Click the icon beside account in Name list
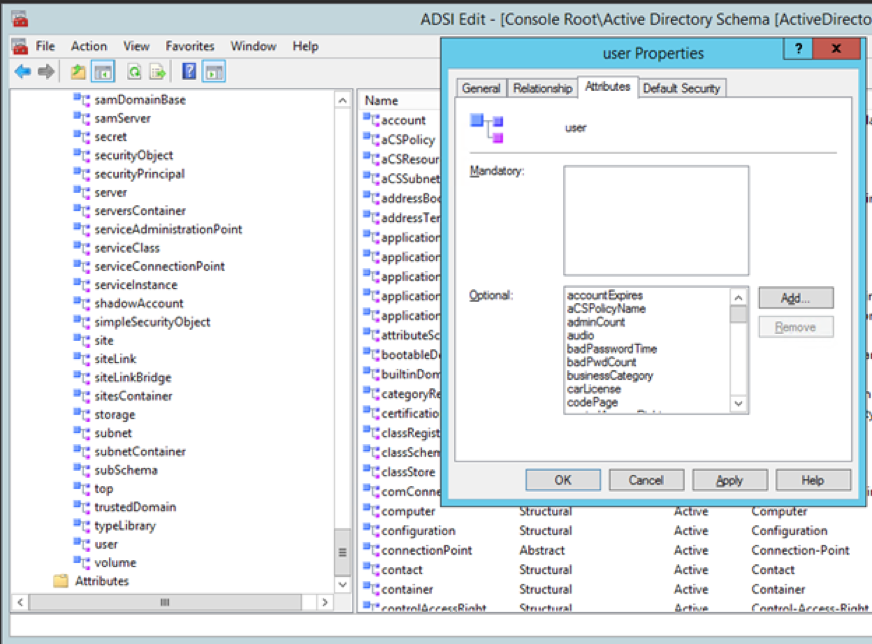 [x=371, y=120]
